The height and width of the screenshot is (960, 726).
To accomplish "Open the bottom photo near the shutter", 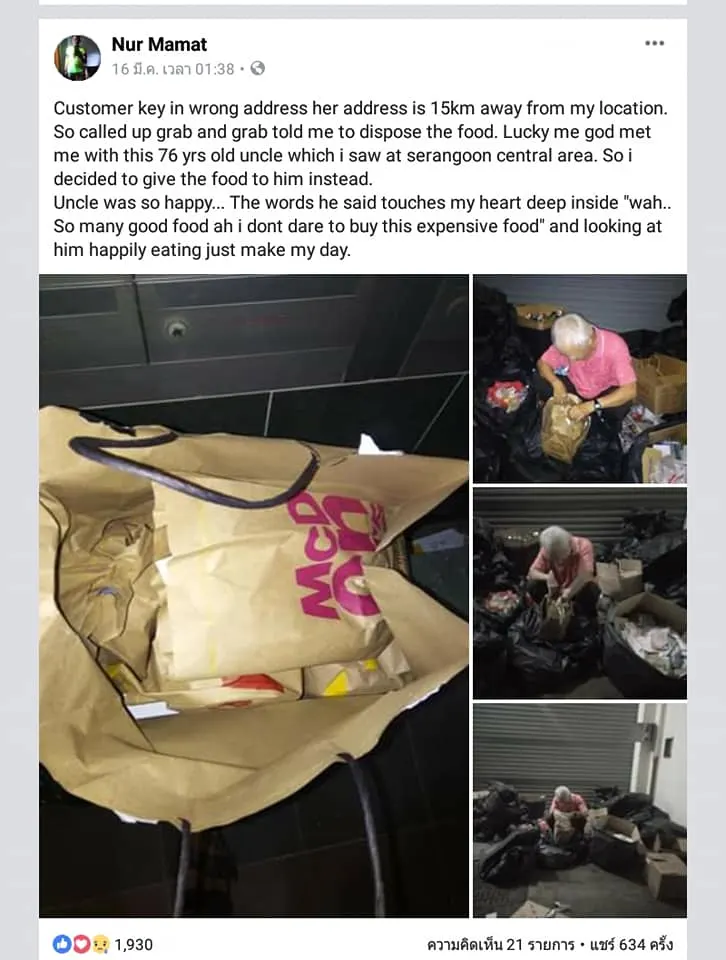I will (580, 810).
